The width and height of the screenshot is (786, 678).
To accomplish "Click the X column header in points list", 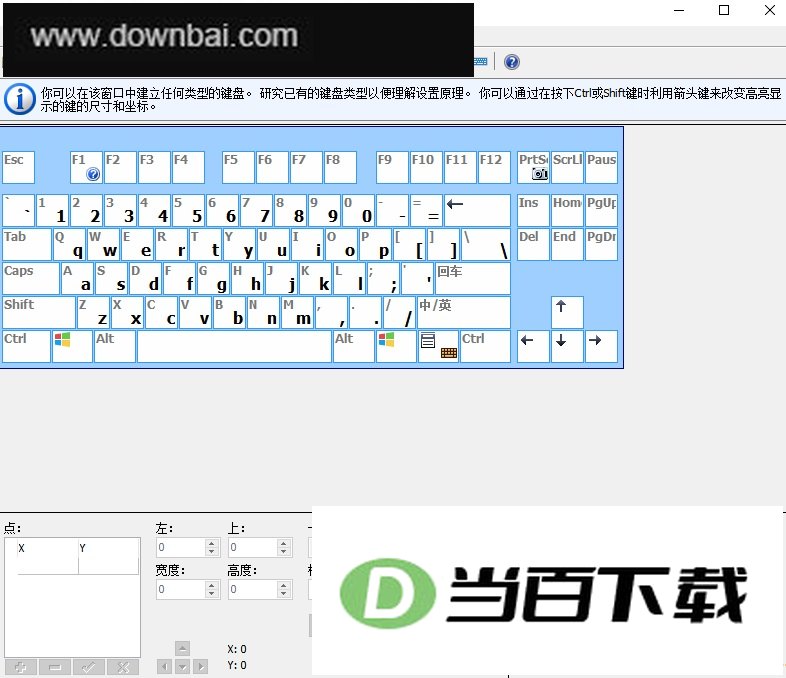I will (x=48, y=548).
